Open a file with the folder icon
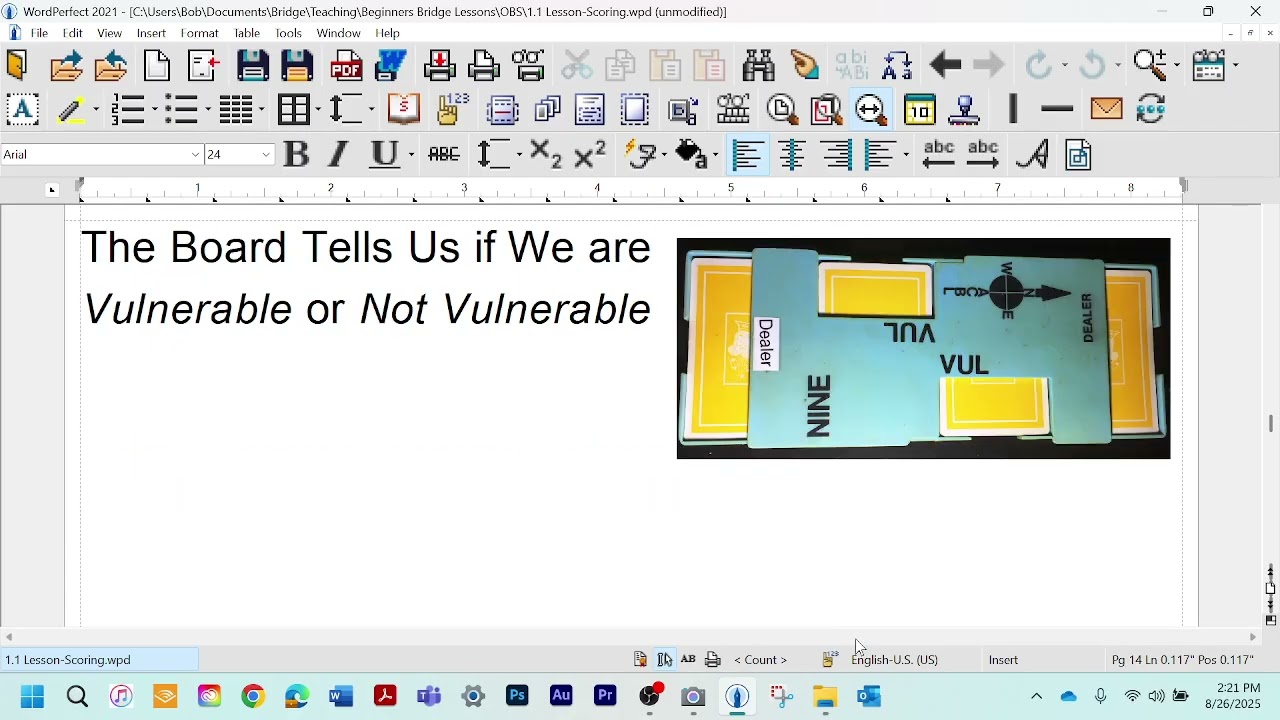The height and width of the screenshot is (720, 1280). tap(66, 66)
